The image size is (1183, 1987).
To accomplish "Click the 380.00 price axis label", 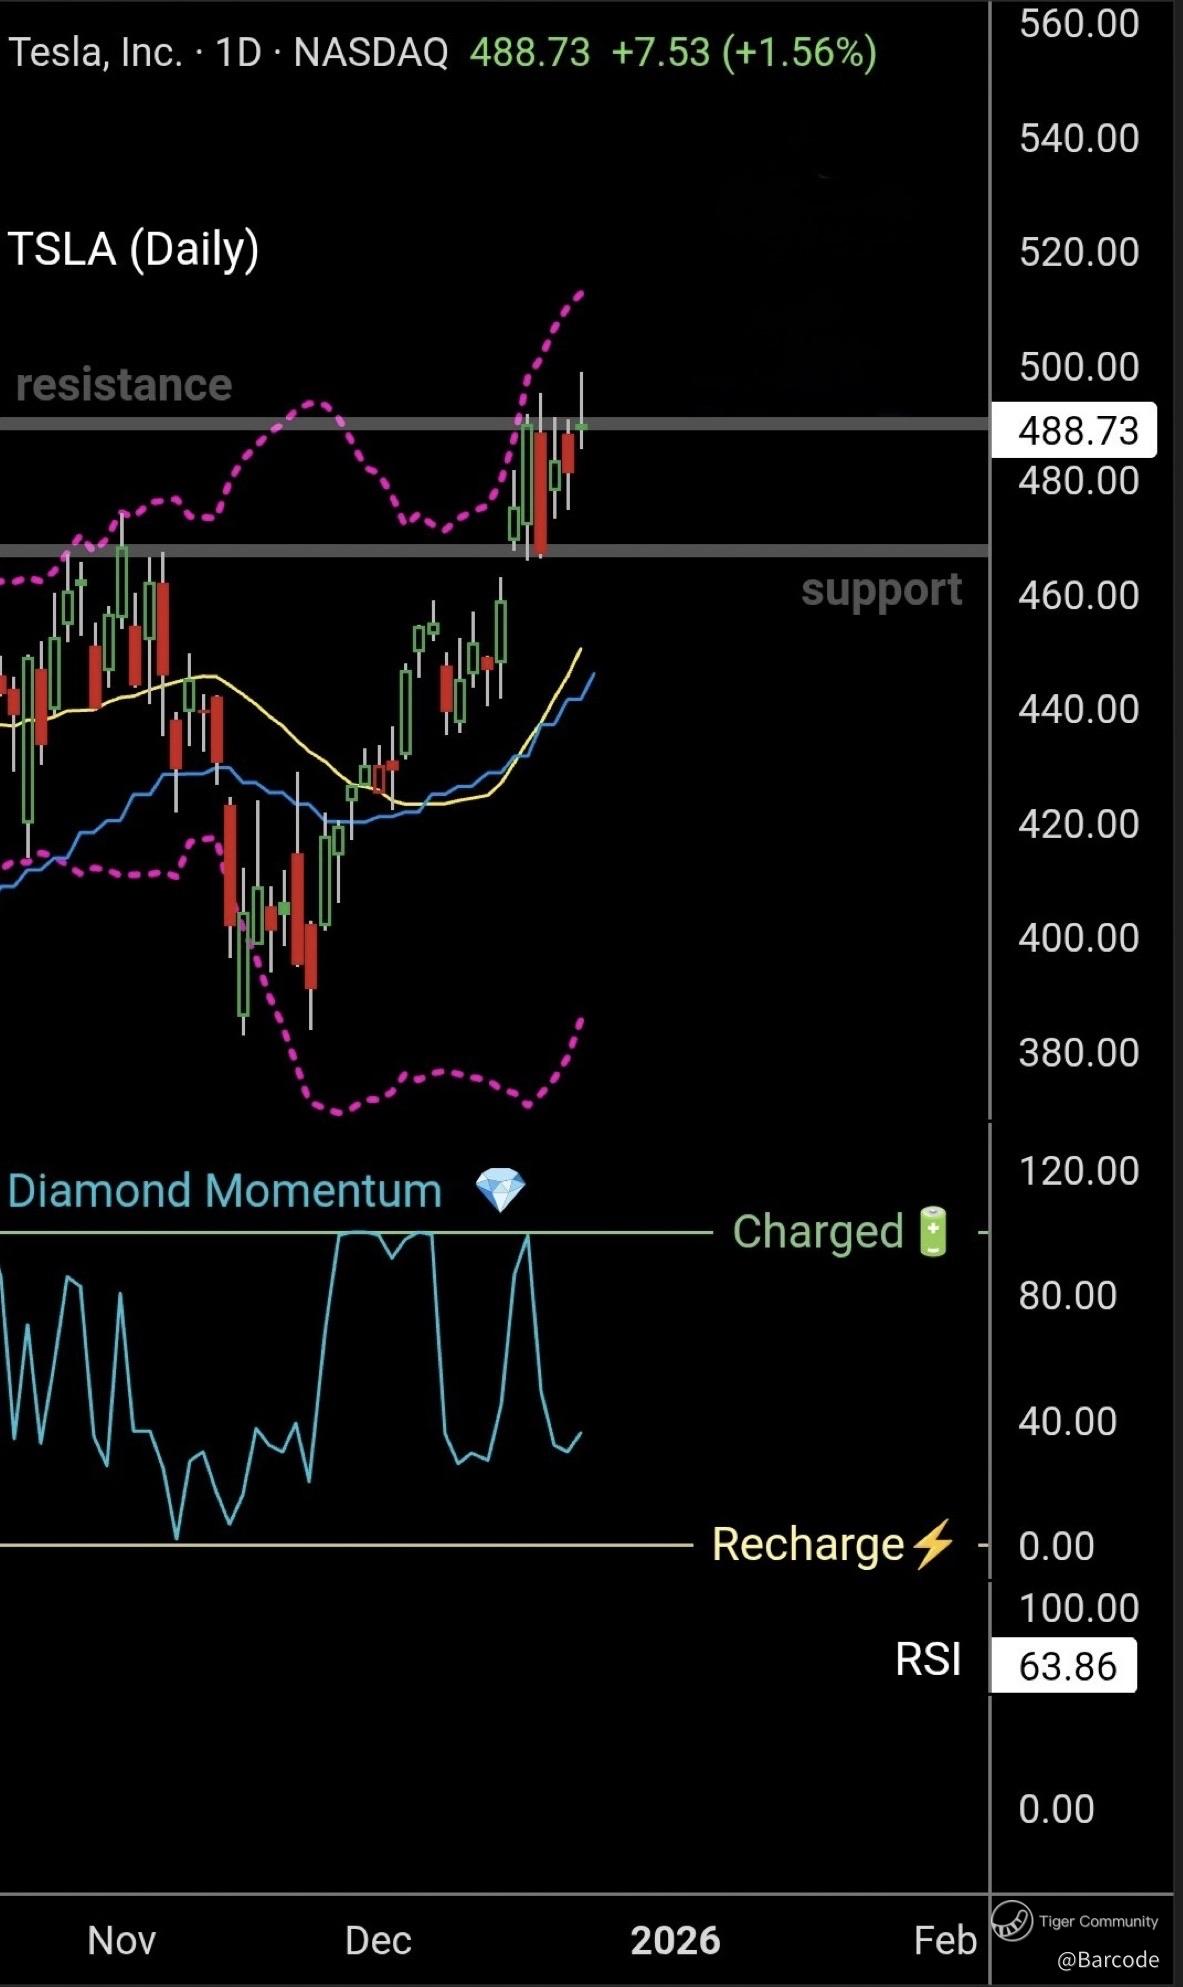I will (1079, 1053).
